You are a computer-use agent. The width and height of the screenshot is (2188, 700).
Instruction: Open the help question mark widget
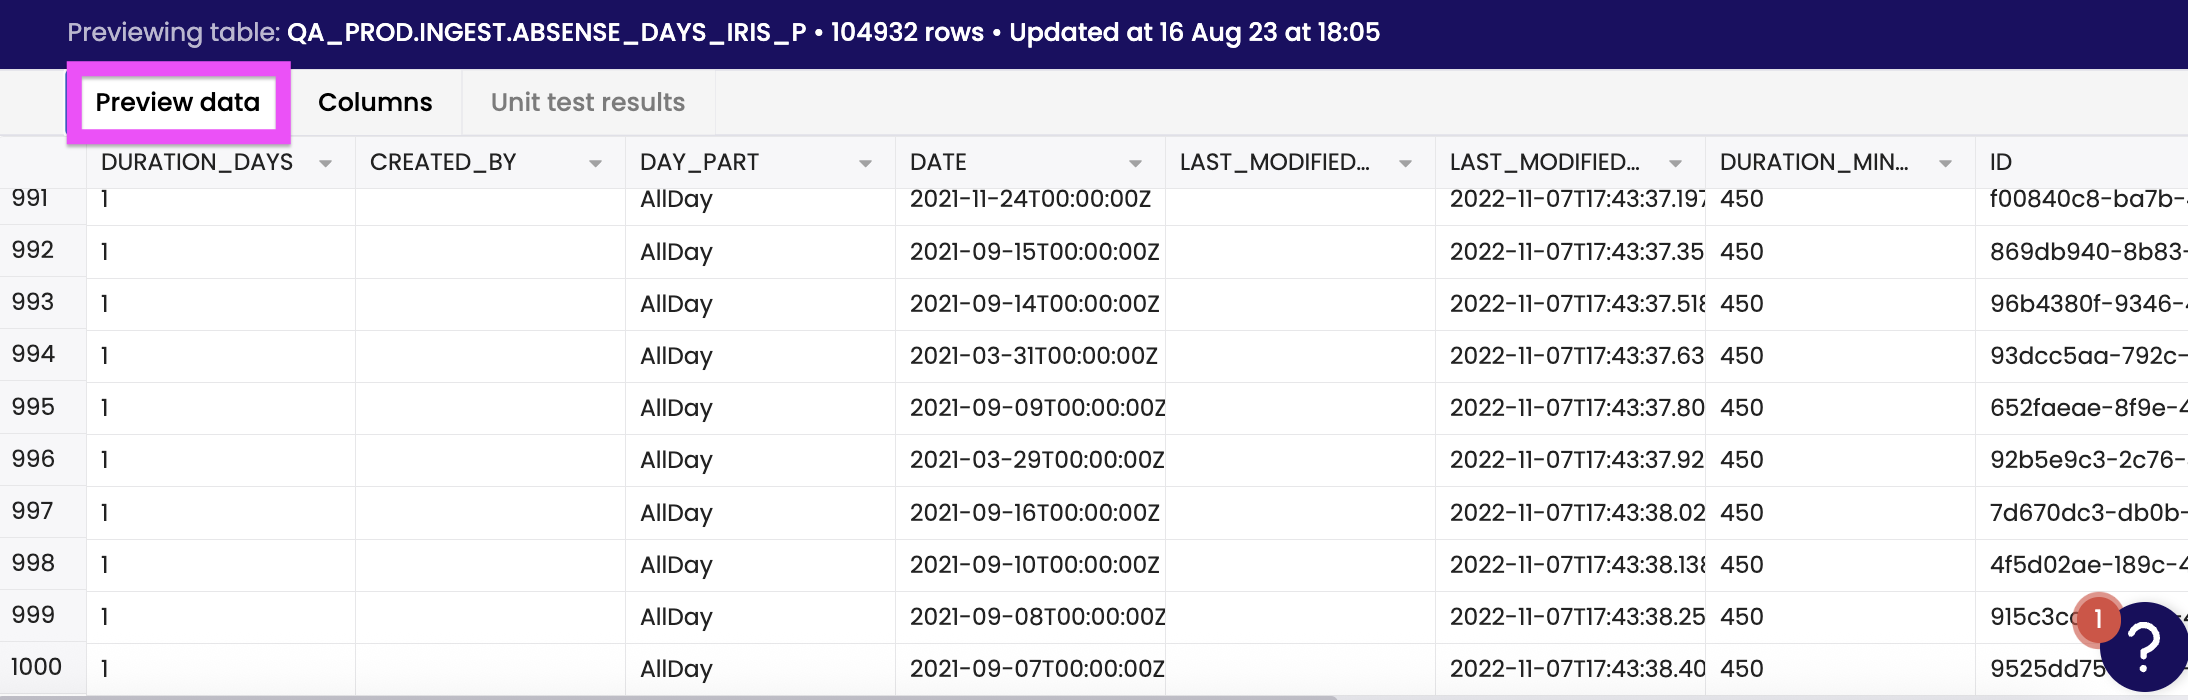2144,647
